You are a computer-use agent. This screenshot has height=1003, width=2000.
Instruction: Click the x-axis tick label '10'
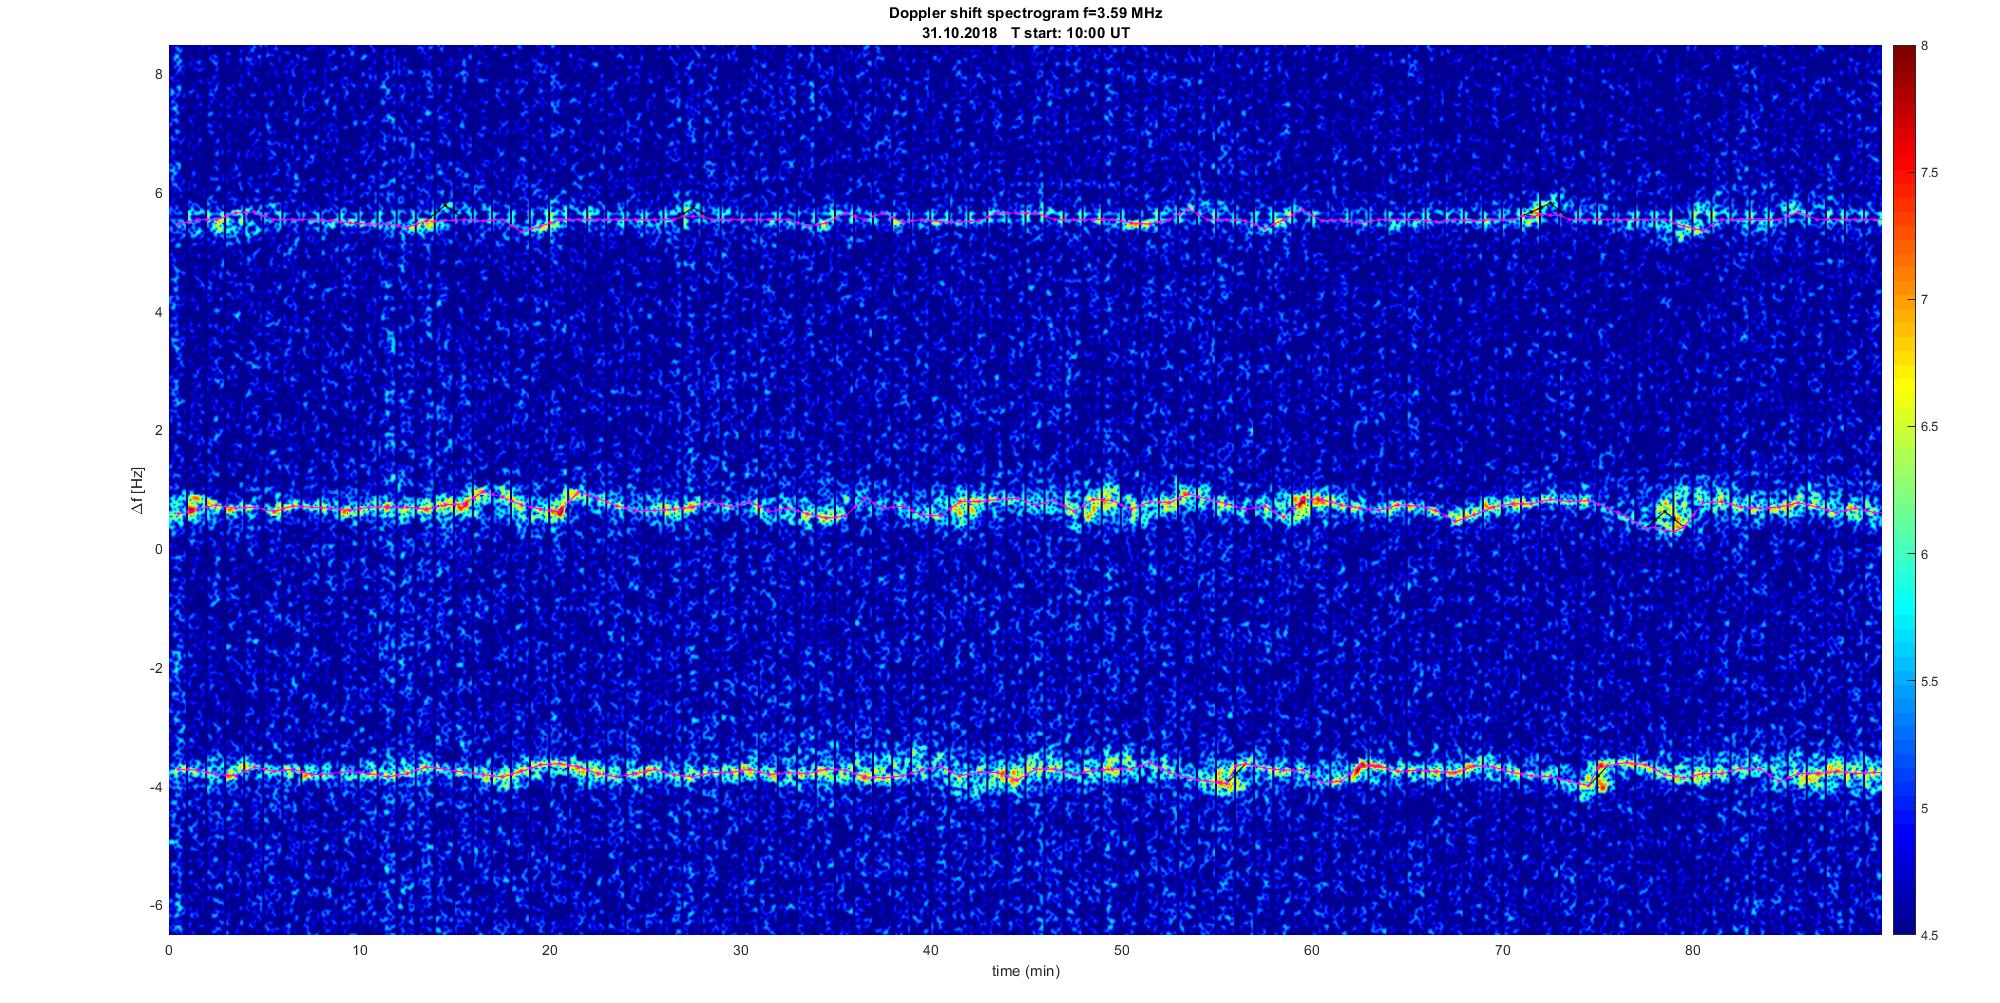(x=359, y=950)
